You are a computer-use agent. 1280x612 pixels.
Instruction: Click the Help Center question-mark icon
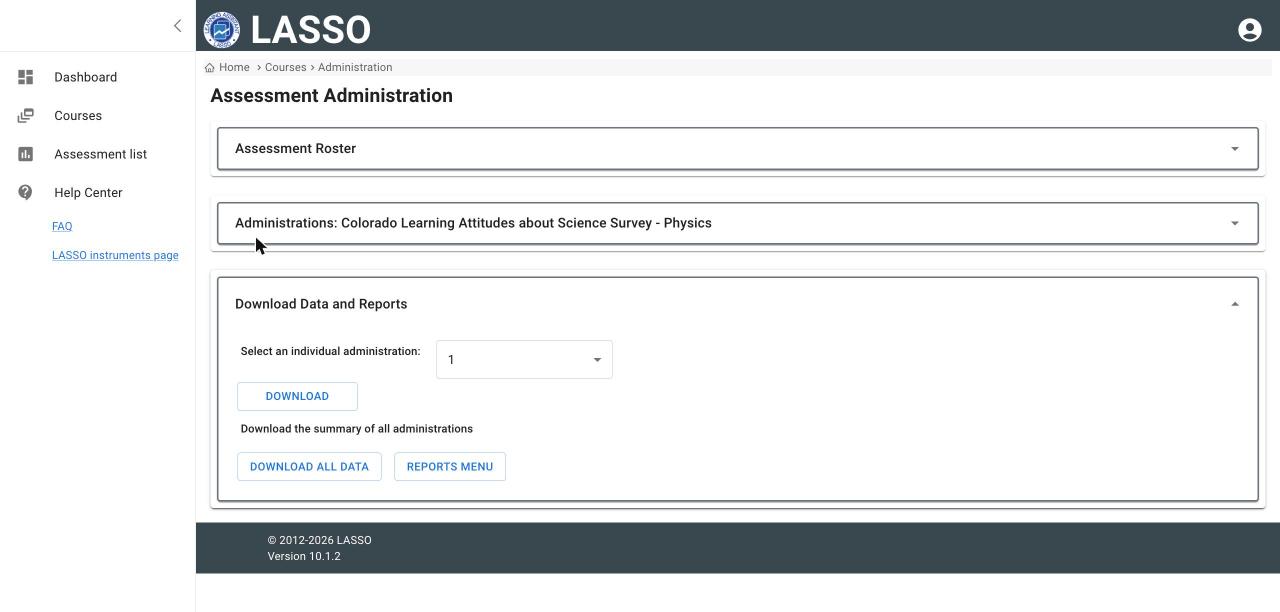point(26,192)
